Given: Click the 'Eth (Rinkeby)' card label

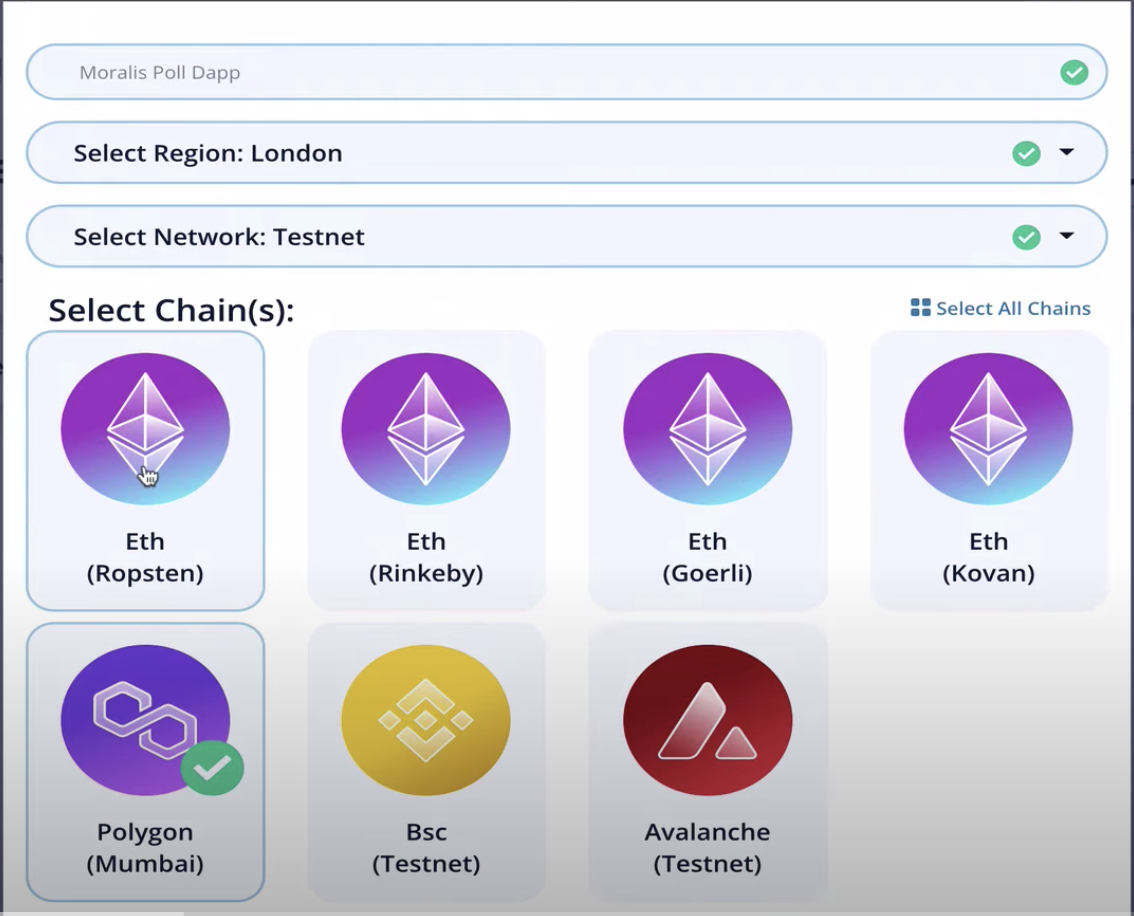Looking at the screenshot, I should [426, 557].
